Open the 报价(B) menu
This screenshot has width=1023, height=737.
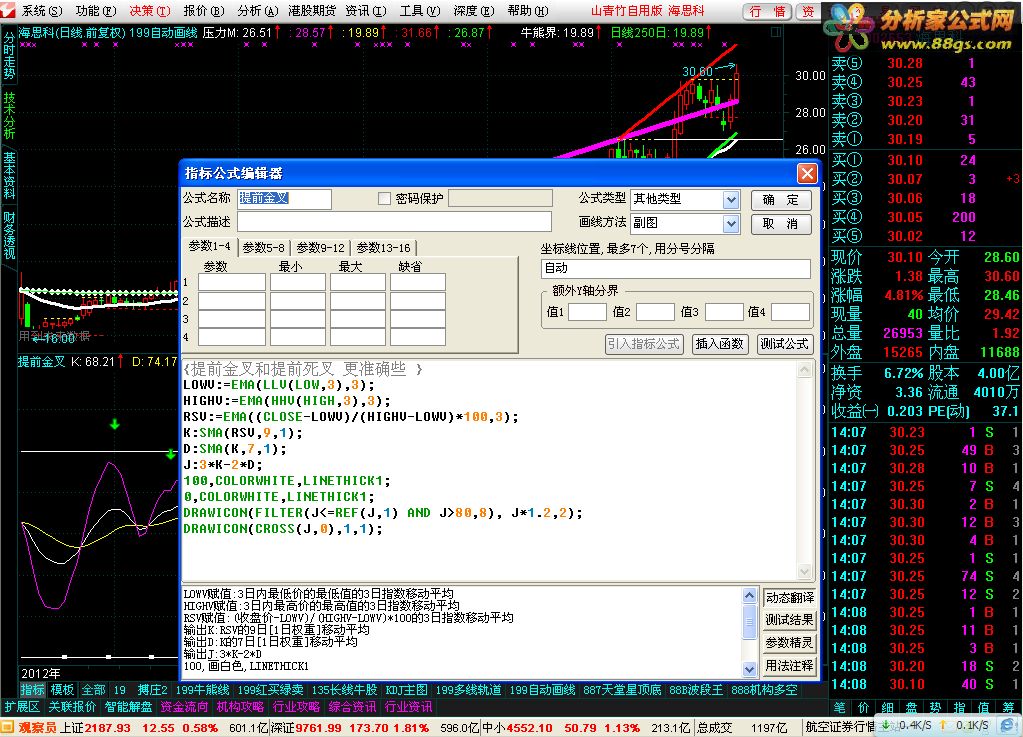(x=204, y=10)
